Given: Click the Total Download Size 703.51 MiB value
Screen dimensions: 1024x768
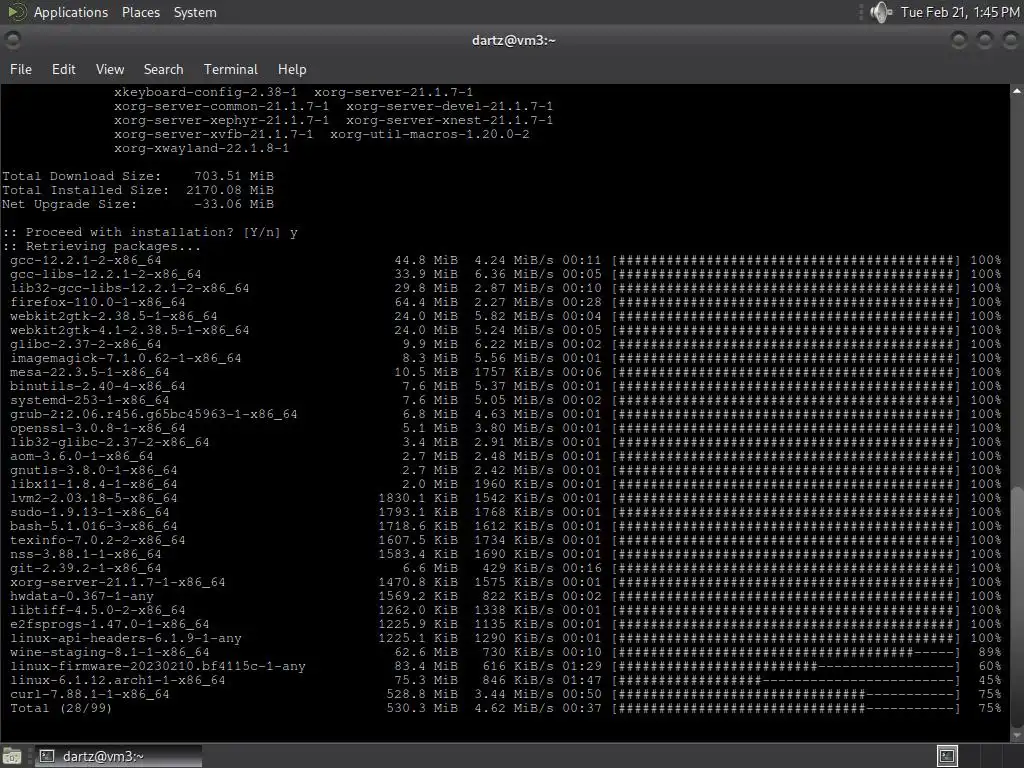Looking at the screenshot, I should 234,176.
